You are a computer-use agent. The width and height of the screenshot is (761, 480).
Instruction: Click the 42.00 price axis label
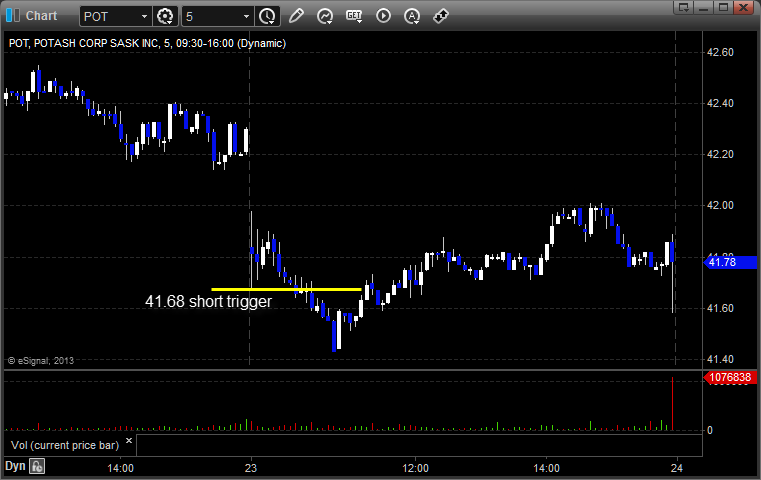[x=720, y=205]
